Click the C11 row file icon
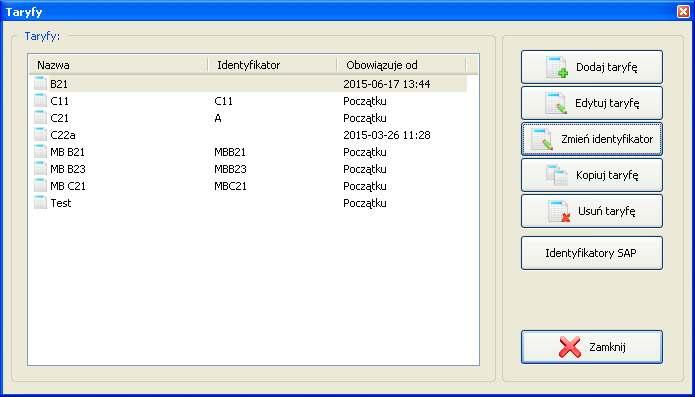 (40, 101)
